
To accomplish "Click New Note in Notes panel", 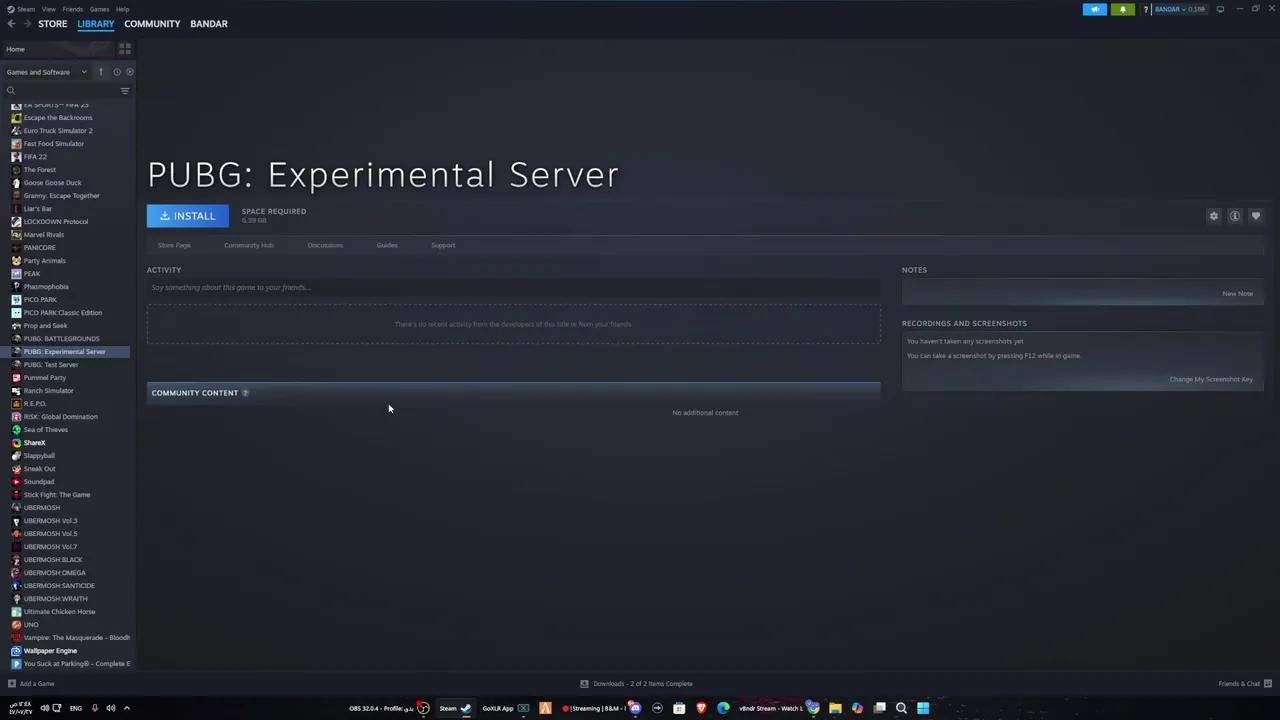I will click(x=1237, y=294).
